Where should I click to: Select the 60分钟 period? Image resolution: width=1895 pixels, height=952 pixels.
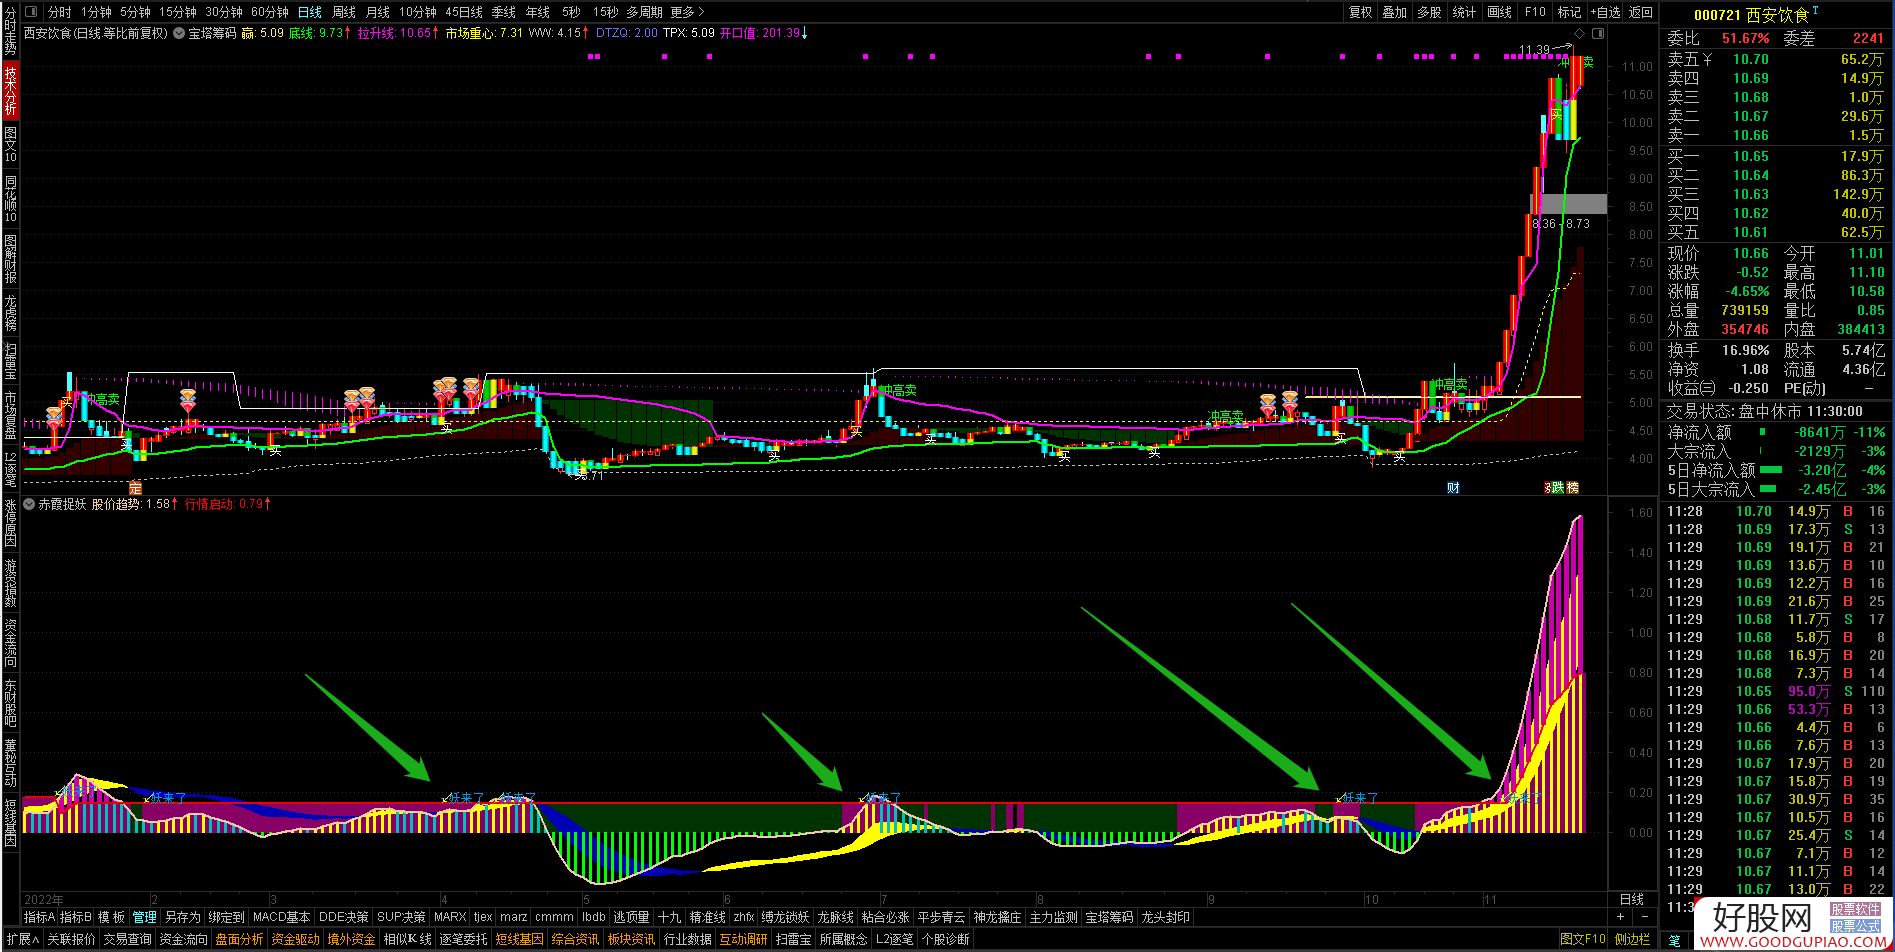coord(270,12)
